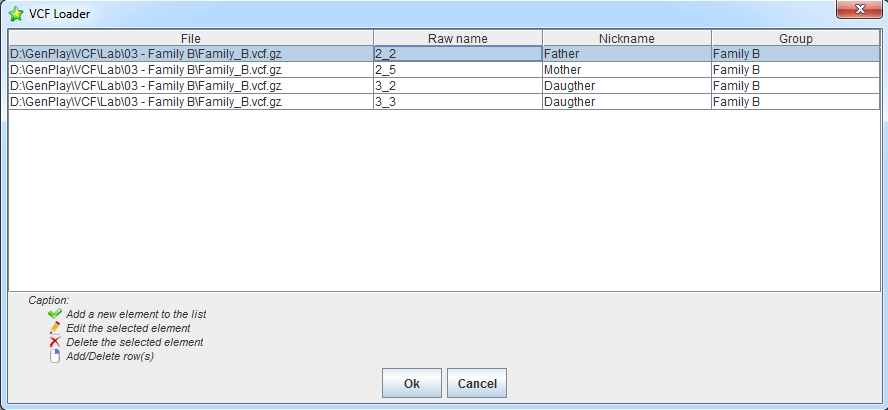
Task: Select the file path cell in the last row
Action: pyautogui.click(x=190, y=102)
